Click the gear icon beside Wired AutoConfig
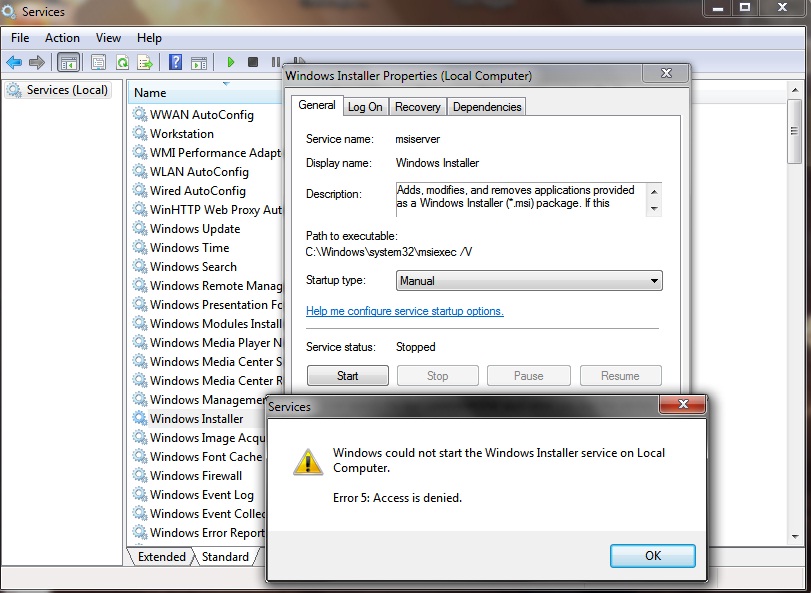This screenshot has width=811, height=593. (x=140, y=190)
